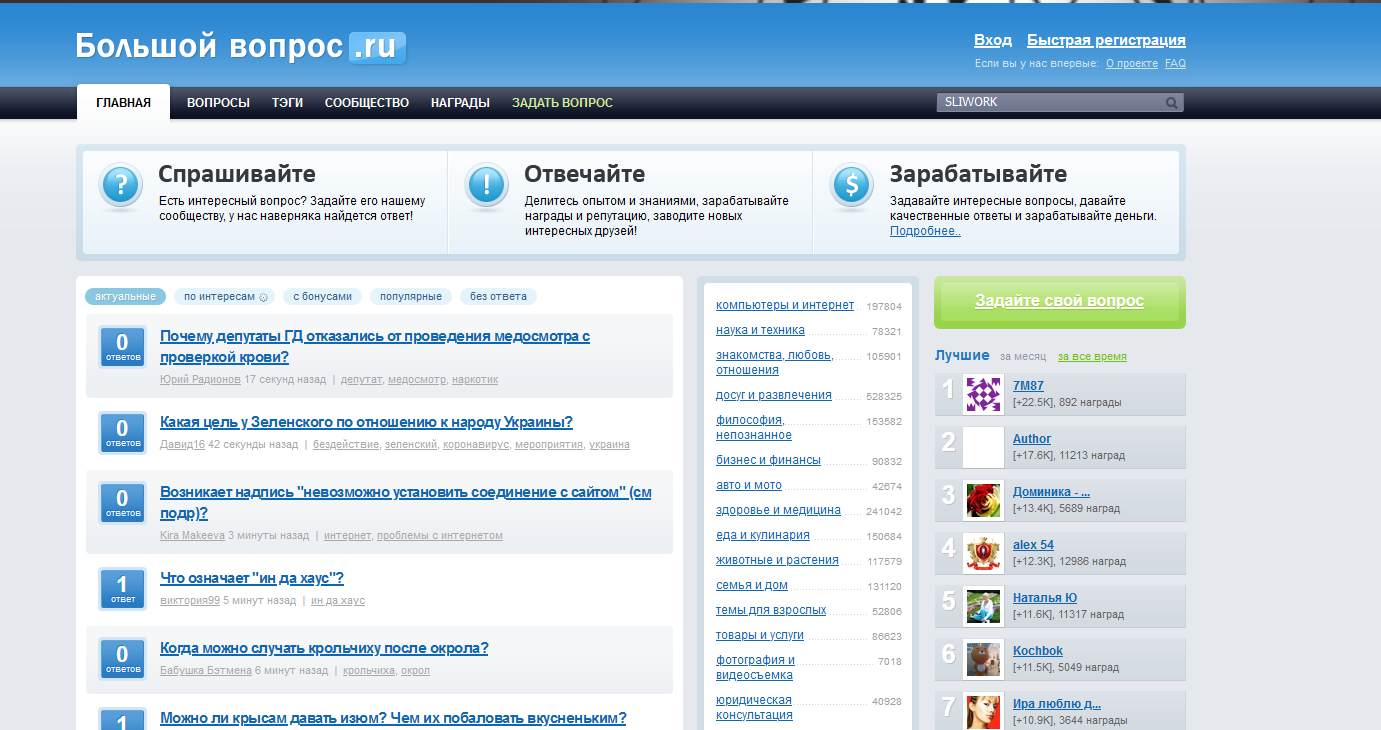Click the gear icon on 'по интересам' filter
Viewport: 1381px width, 730px height.
pyautogui.click(x=264, y=297)
